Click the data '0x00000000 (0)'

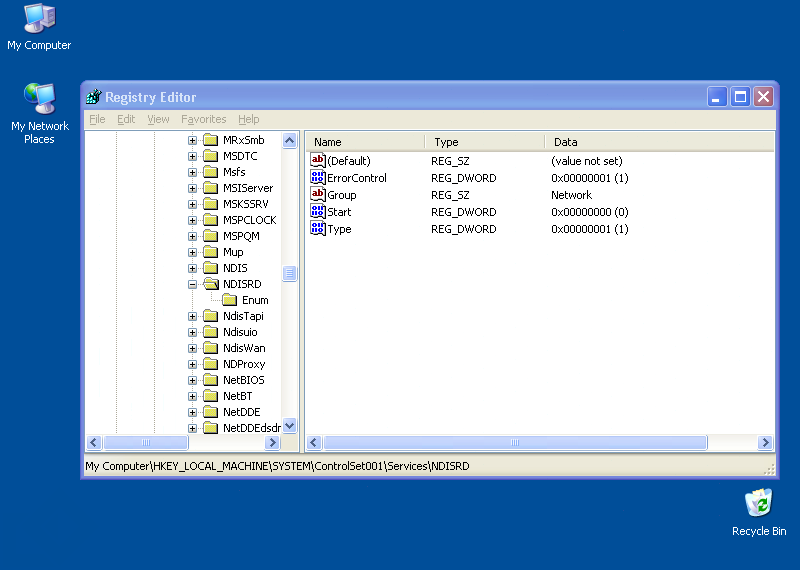pos(590,212)
